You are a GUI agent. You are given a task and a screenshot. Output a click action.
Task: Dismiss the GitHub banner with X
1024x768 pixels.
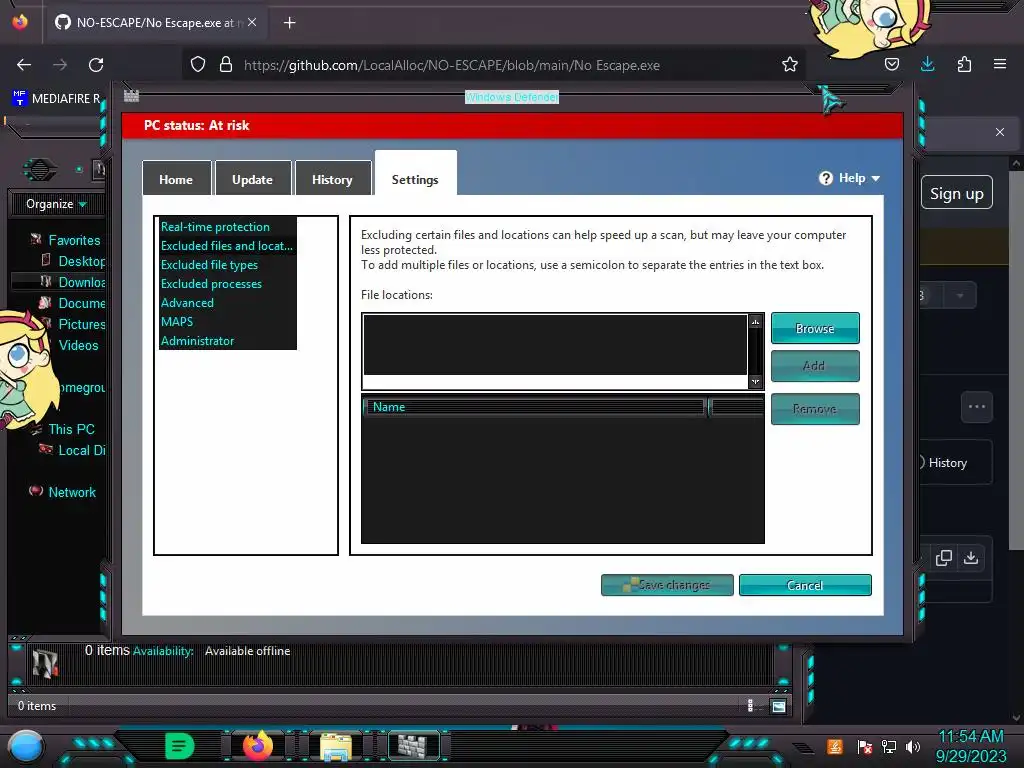click(1000, 132)
